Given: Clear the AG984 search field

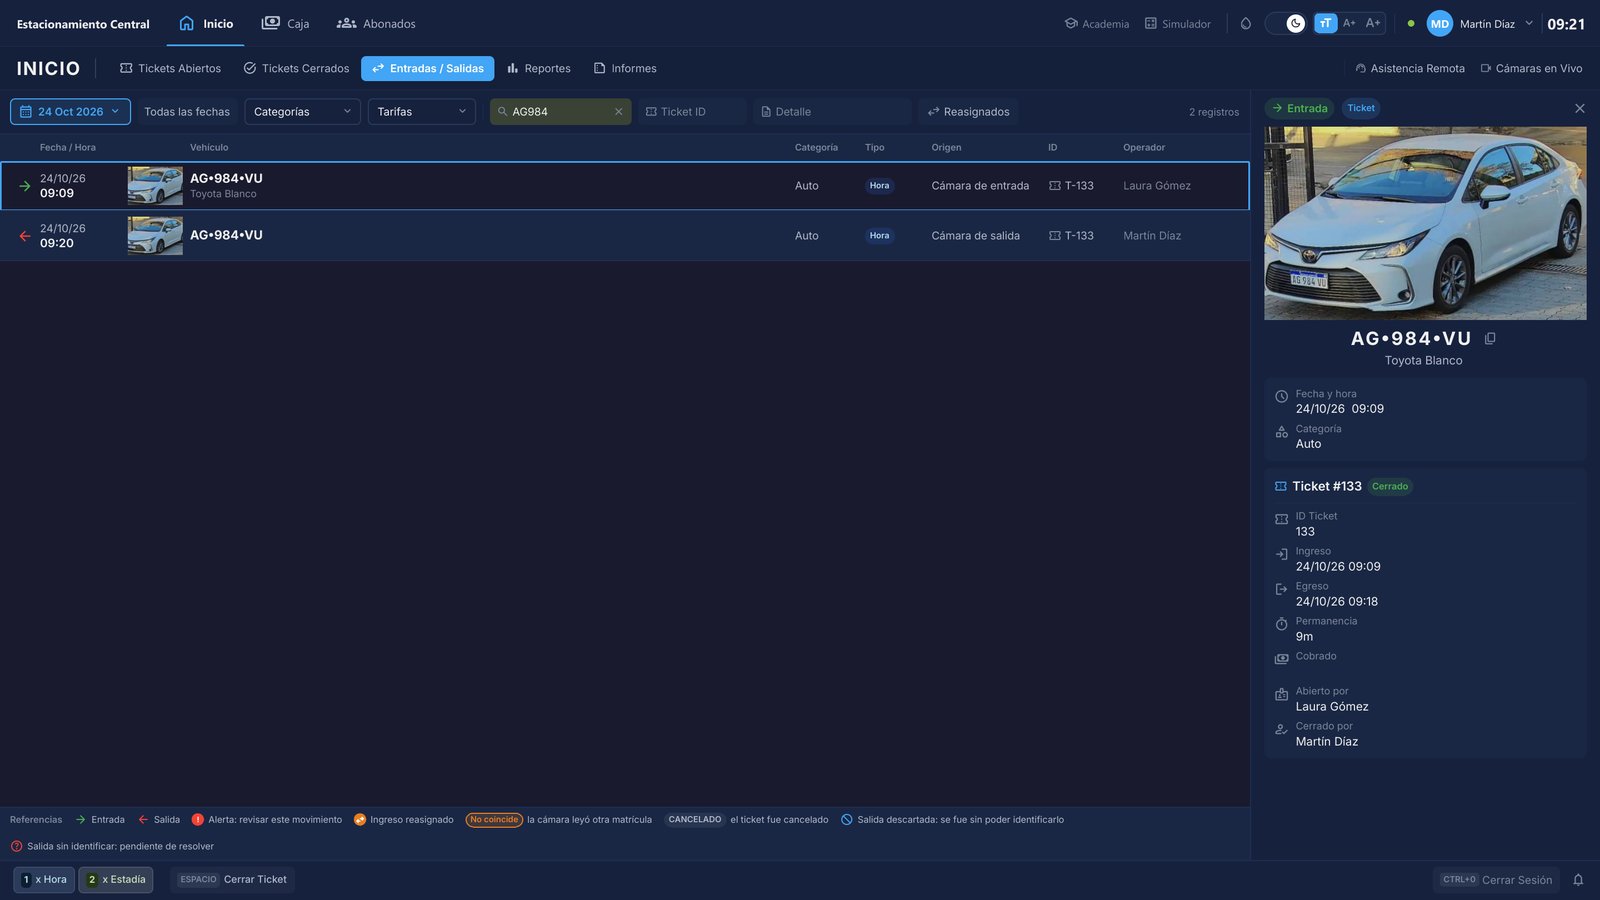Looking at the screenshot, I should (x=619, y=112).
